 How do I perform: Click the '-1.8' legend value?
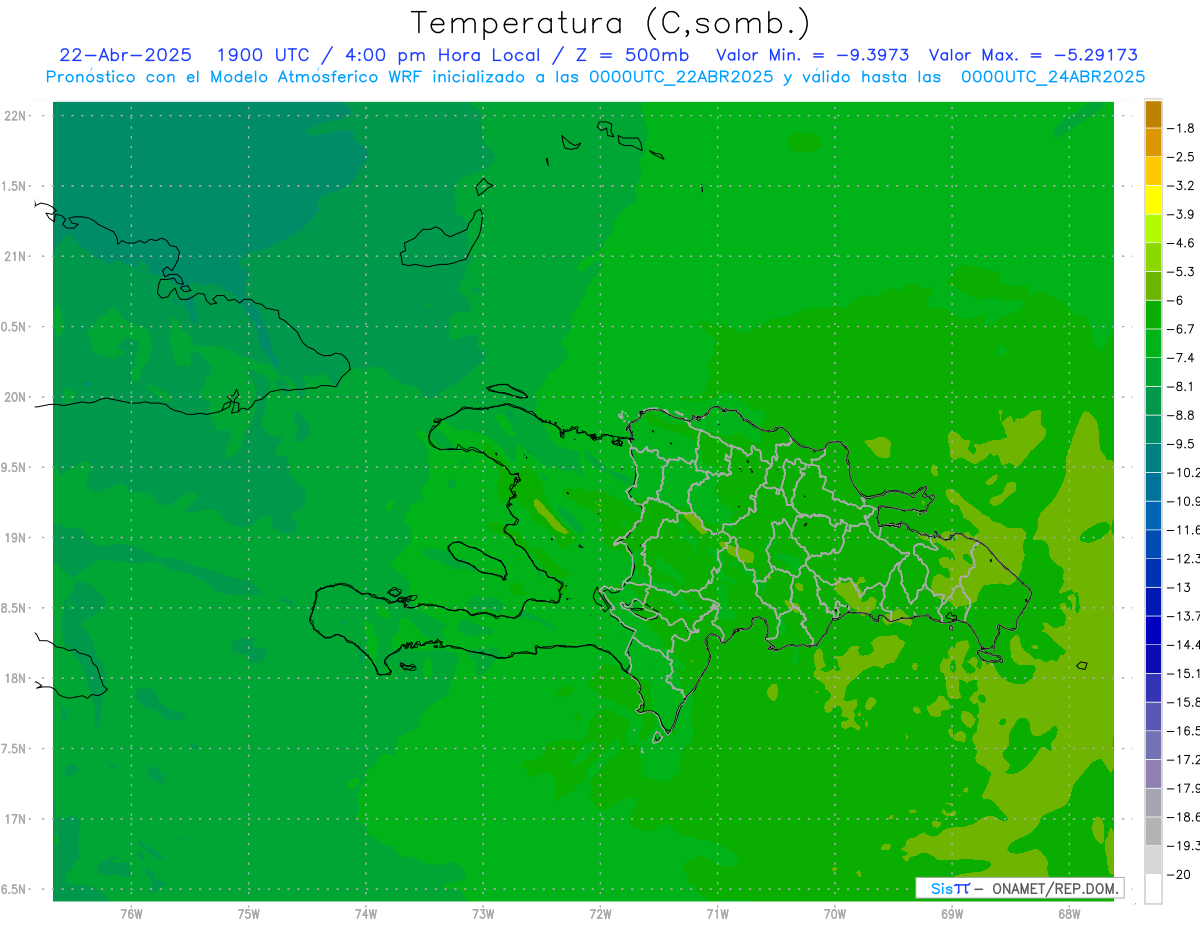pos(1182,128)
